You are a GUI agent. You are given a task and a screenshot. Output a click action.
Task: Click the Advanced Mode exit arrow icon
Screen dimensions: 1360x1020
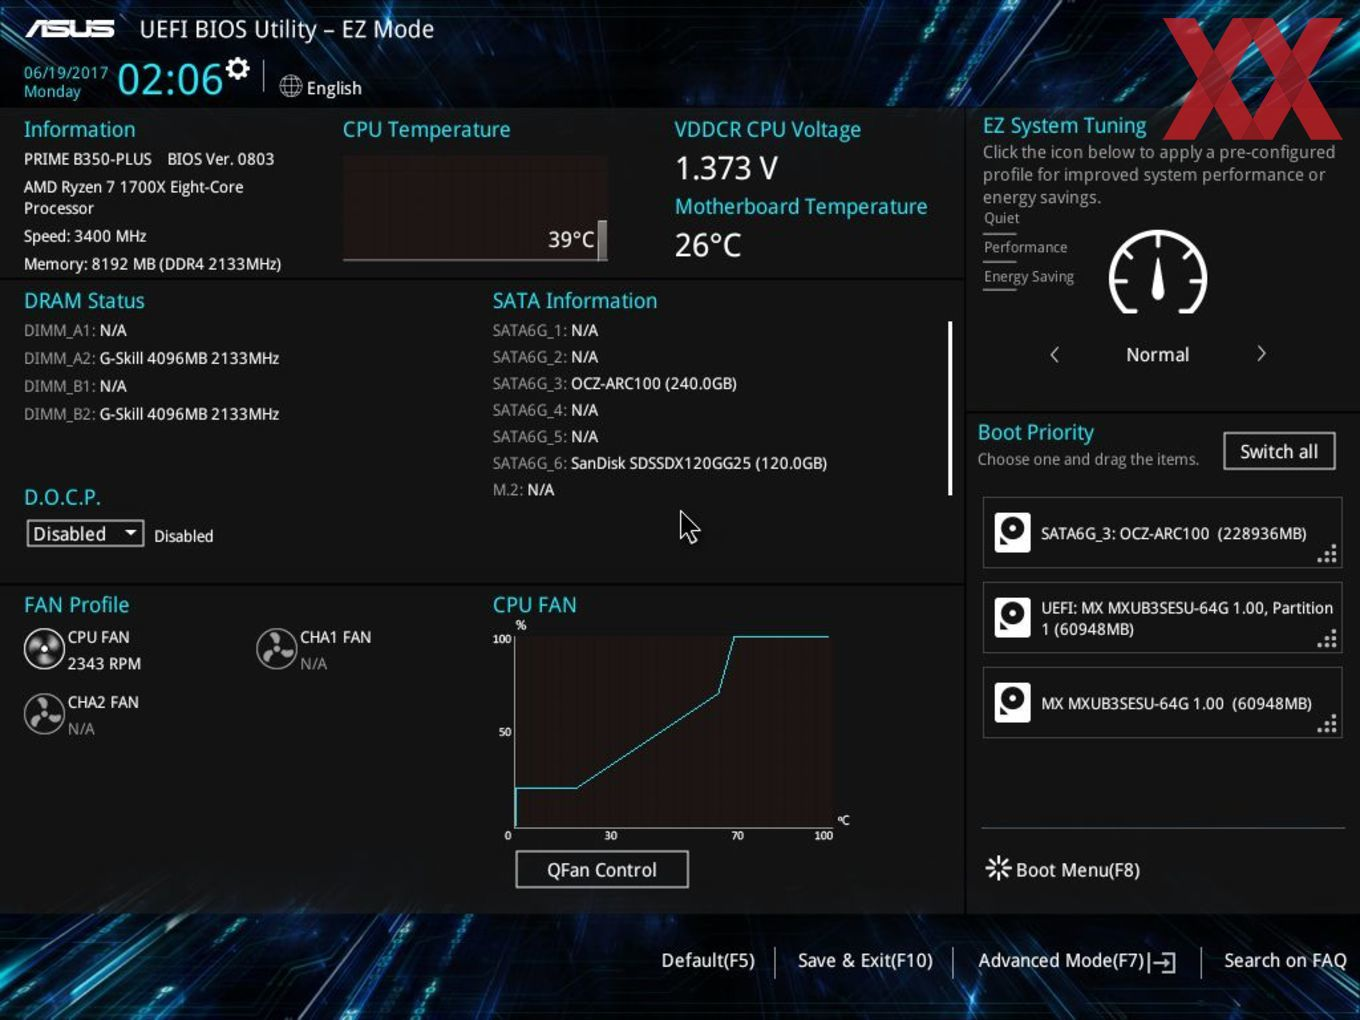tap(1162, 962)
